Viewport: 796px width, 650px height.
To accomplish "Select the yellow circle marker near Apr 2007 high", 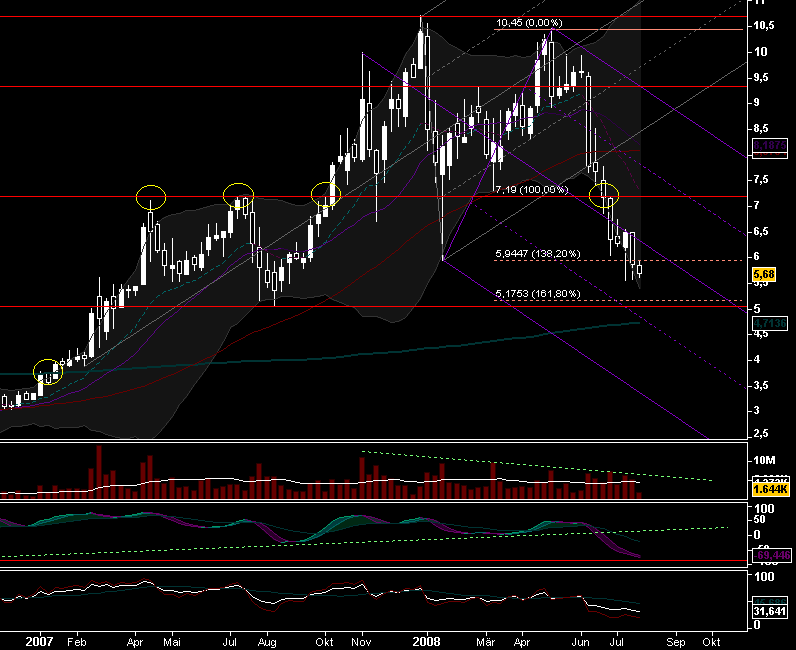I will [x=151, y=198].
